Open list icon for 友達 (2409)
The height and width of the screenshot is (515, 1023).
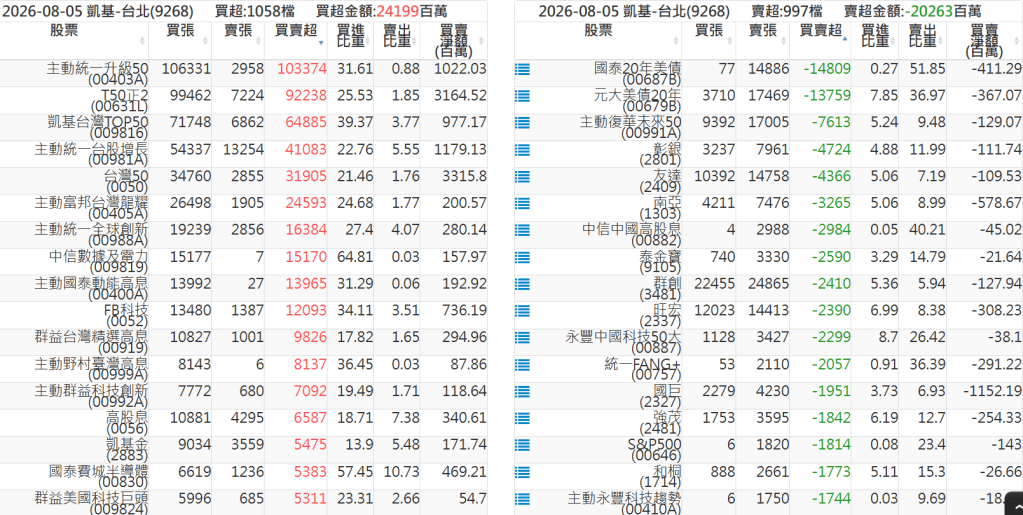click(x=522, y=176)
